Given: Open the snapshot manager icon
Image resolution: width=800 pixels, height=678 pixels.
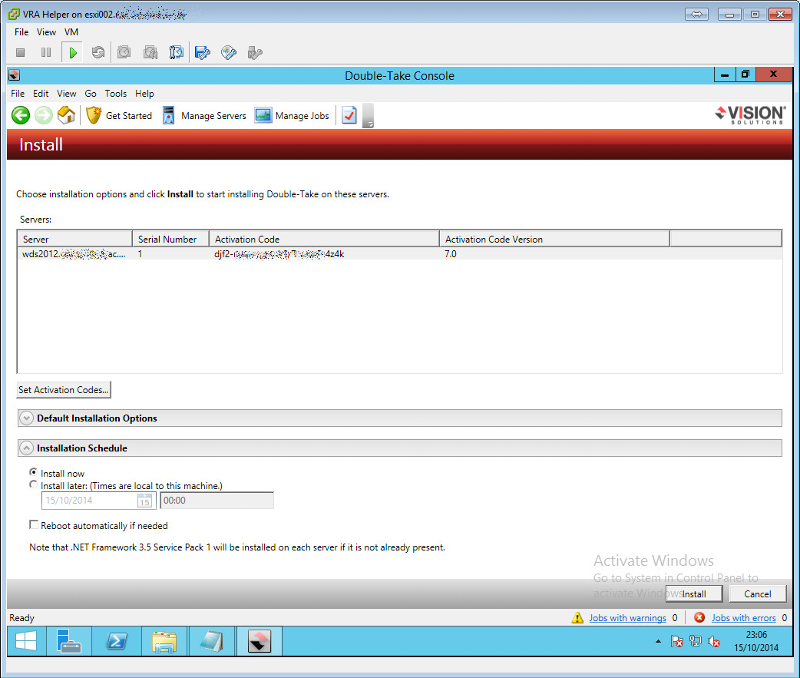Looking at the screenshot, I should (x=177, y=53).
